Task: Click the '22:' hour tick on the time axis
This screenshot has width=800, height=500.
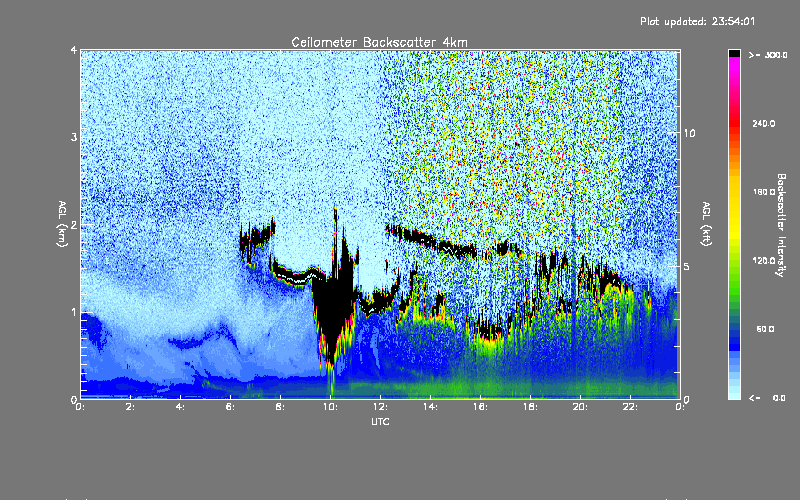Action: pos(630,407)
